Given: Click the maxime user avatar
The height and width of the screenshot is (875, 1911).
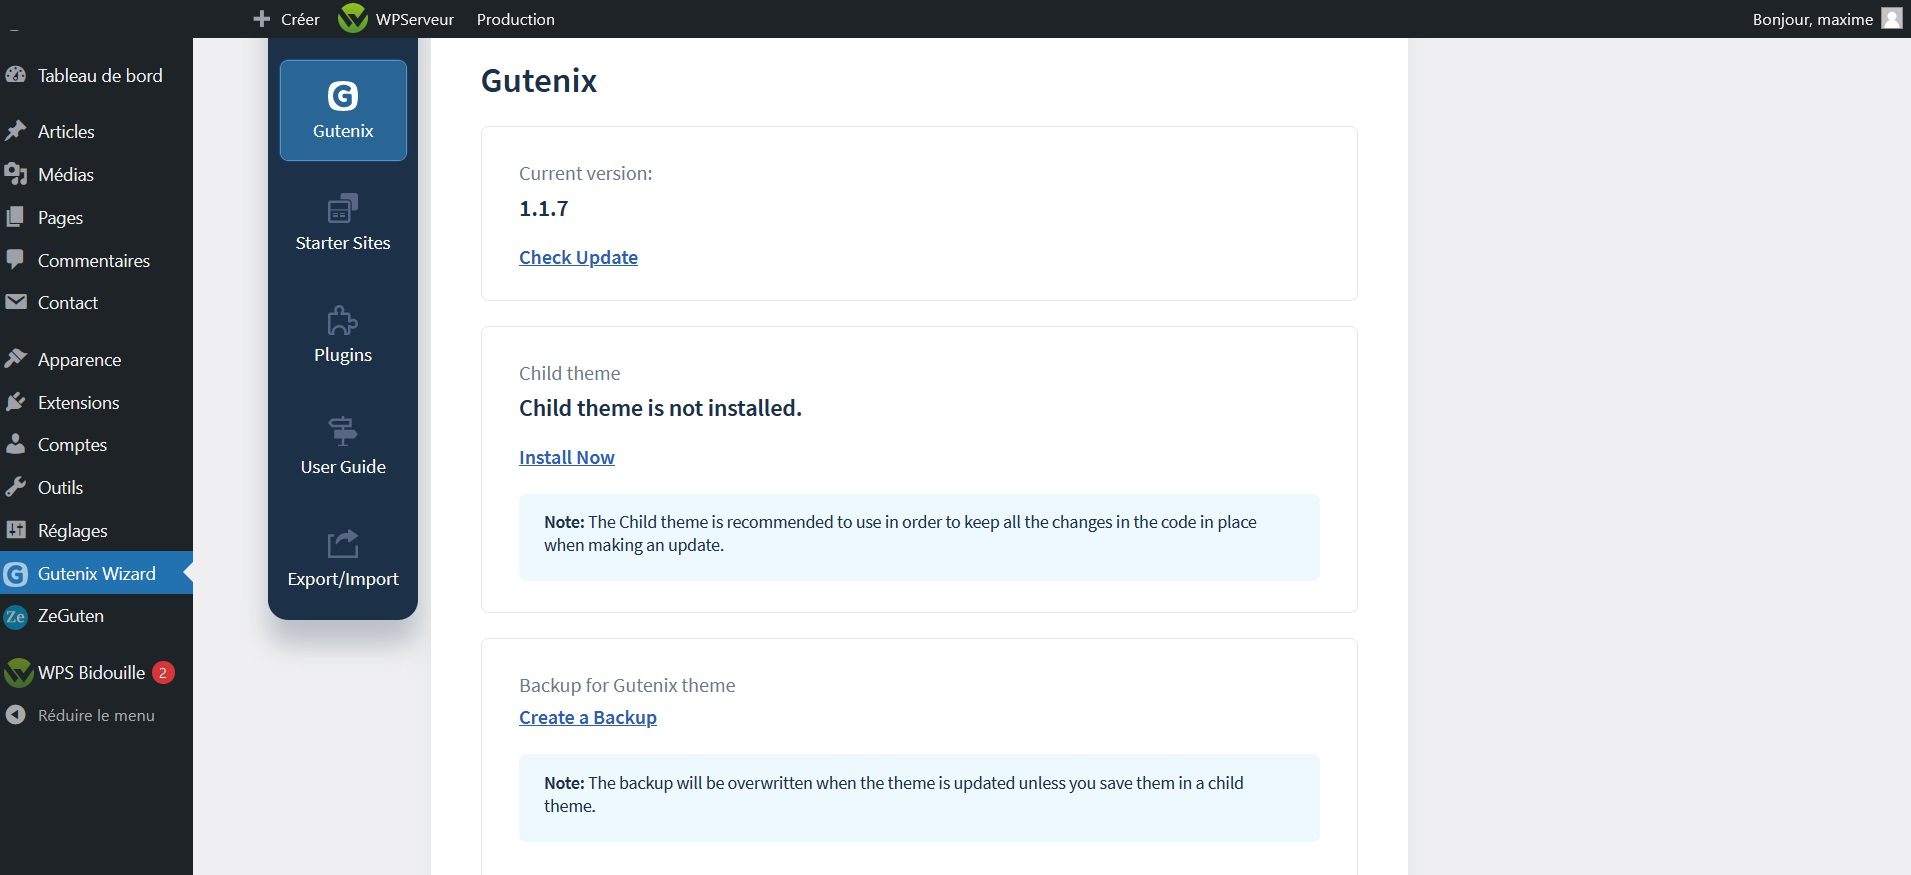Looking at the screenshot, I should click(1891, 18).
